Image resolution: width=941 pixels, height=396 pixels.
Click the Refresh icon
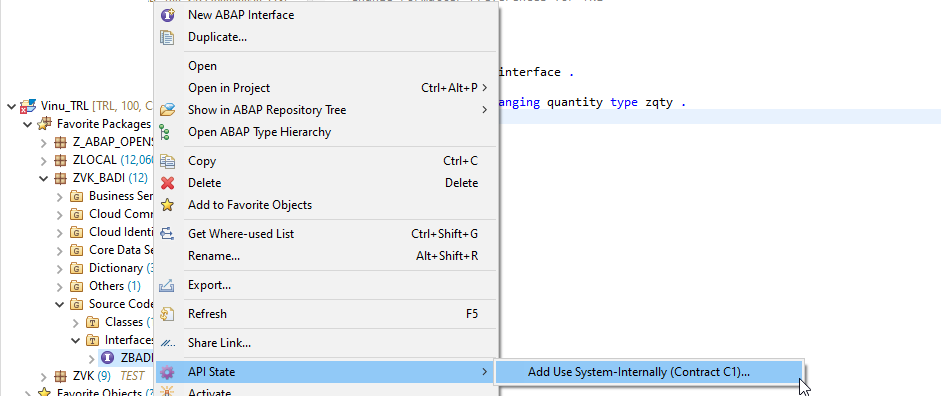point(167,314)
